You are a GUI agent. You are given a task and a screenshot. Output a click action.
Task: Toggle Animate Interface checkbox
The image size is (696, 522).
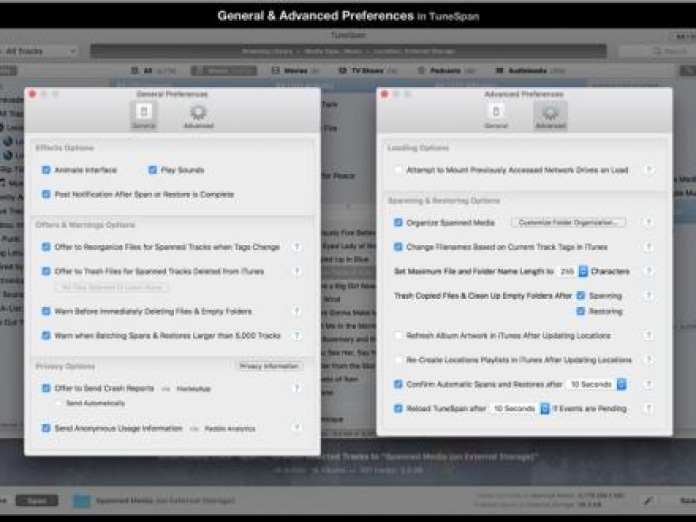pos(46,170)
